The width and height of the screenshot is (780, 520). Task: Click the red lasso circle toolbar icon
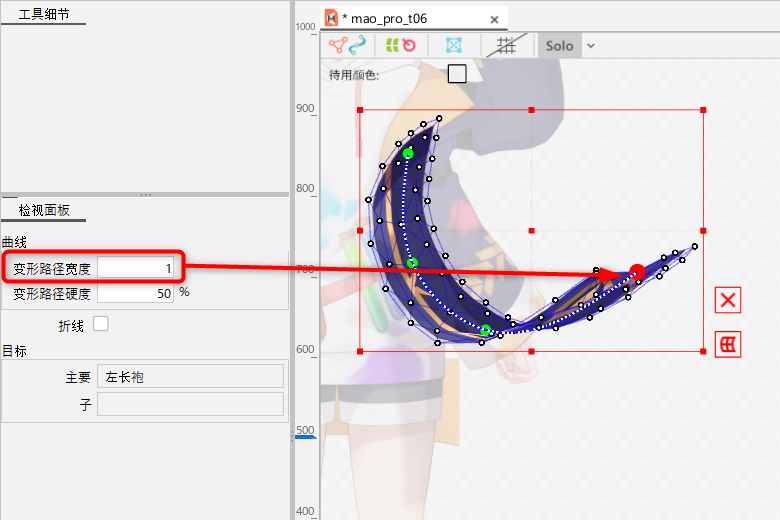click(x=408, y=45)
